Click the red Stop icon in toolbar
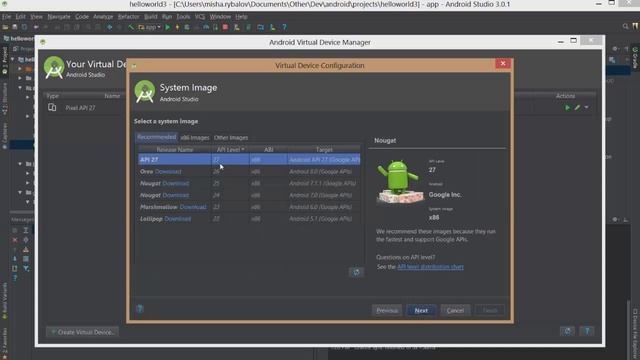Viewport: 640px width, 360px height. click(x=225, y=27)
